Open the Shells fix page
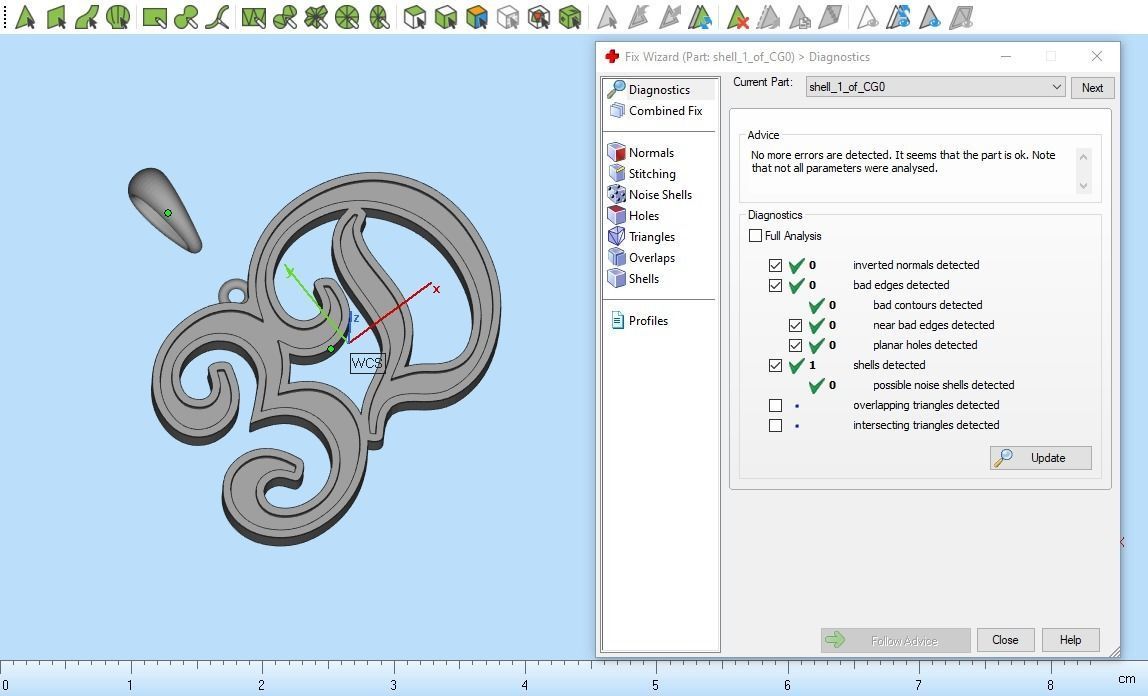Screen dimensions: 1148x696 pyautogui.click(x=644, y=278)
